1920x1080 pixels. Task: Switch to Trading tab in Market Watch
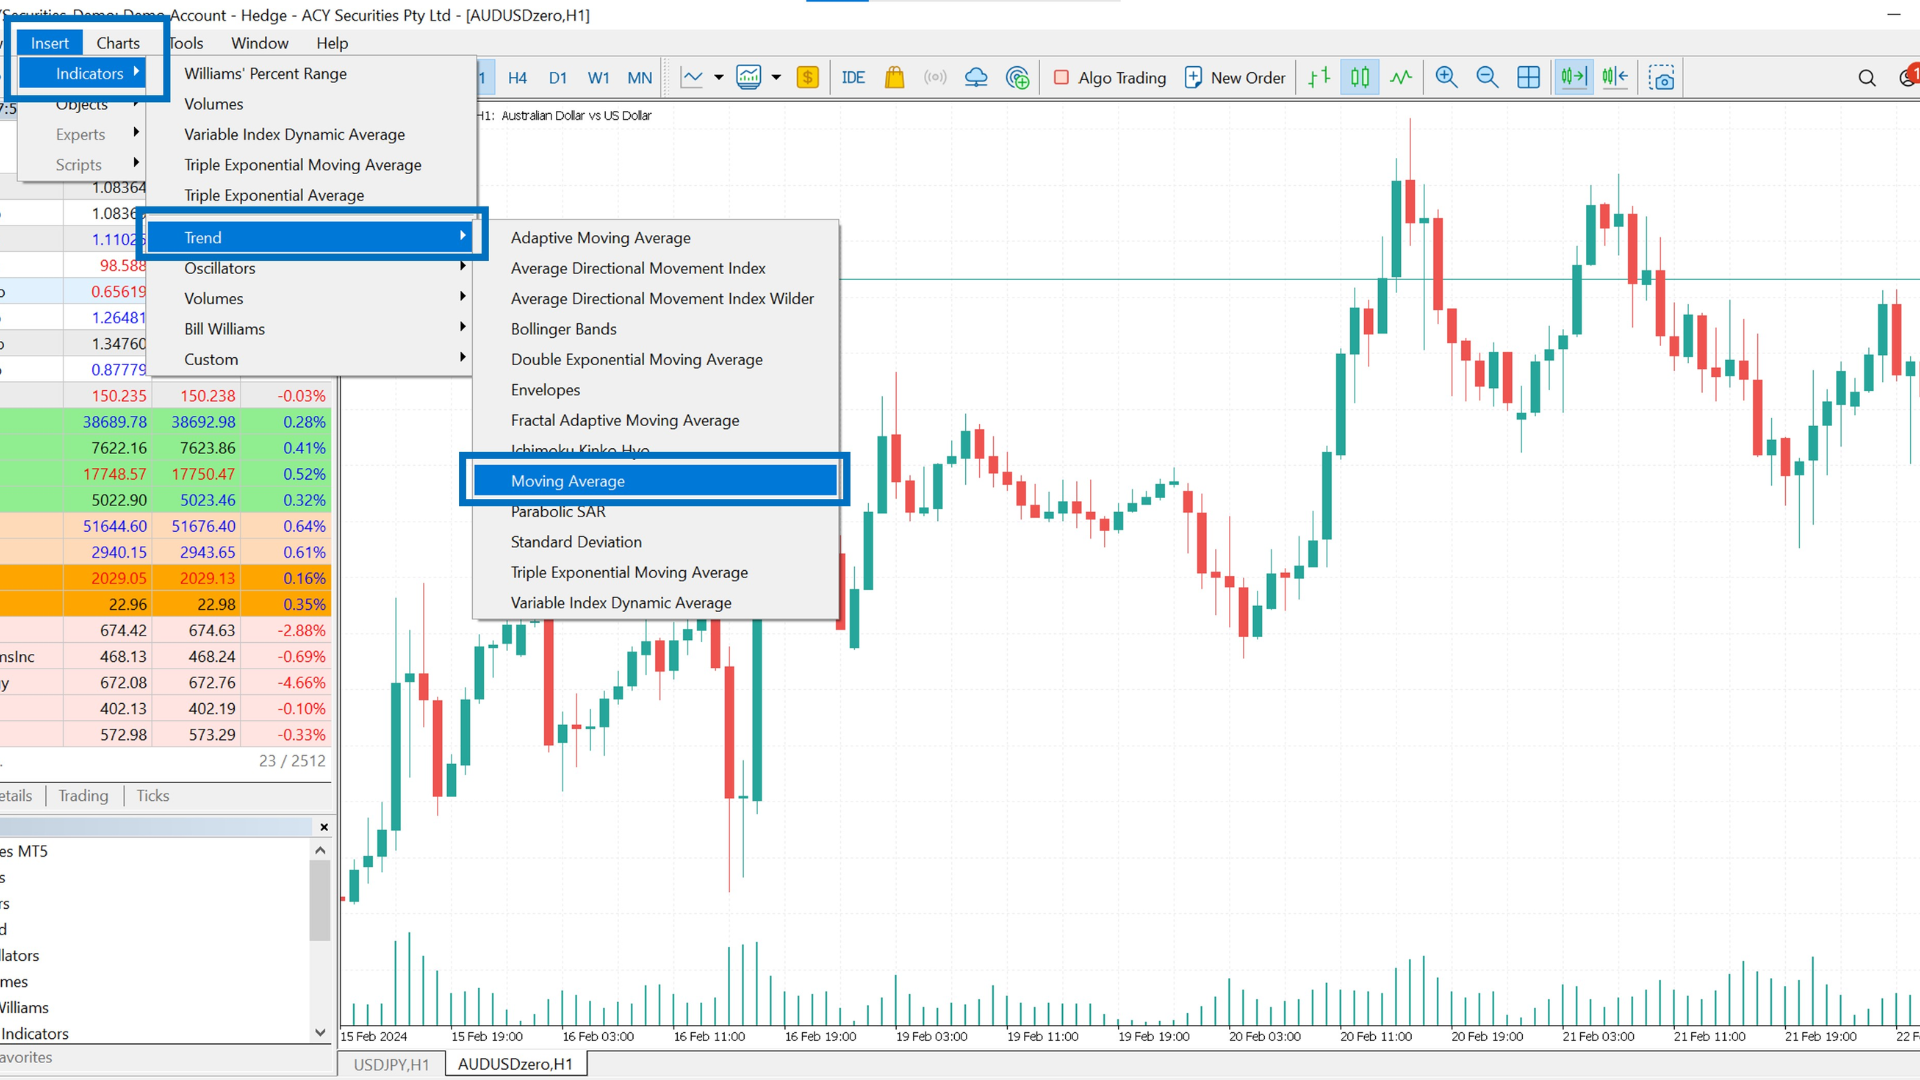click(x=83, y=796)
